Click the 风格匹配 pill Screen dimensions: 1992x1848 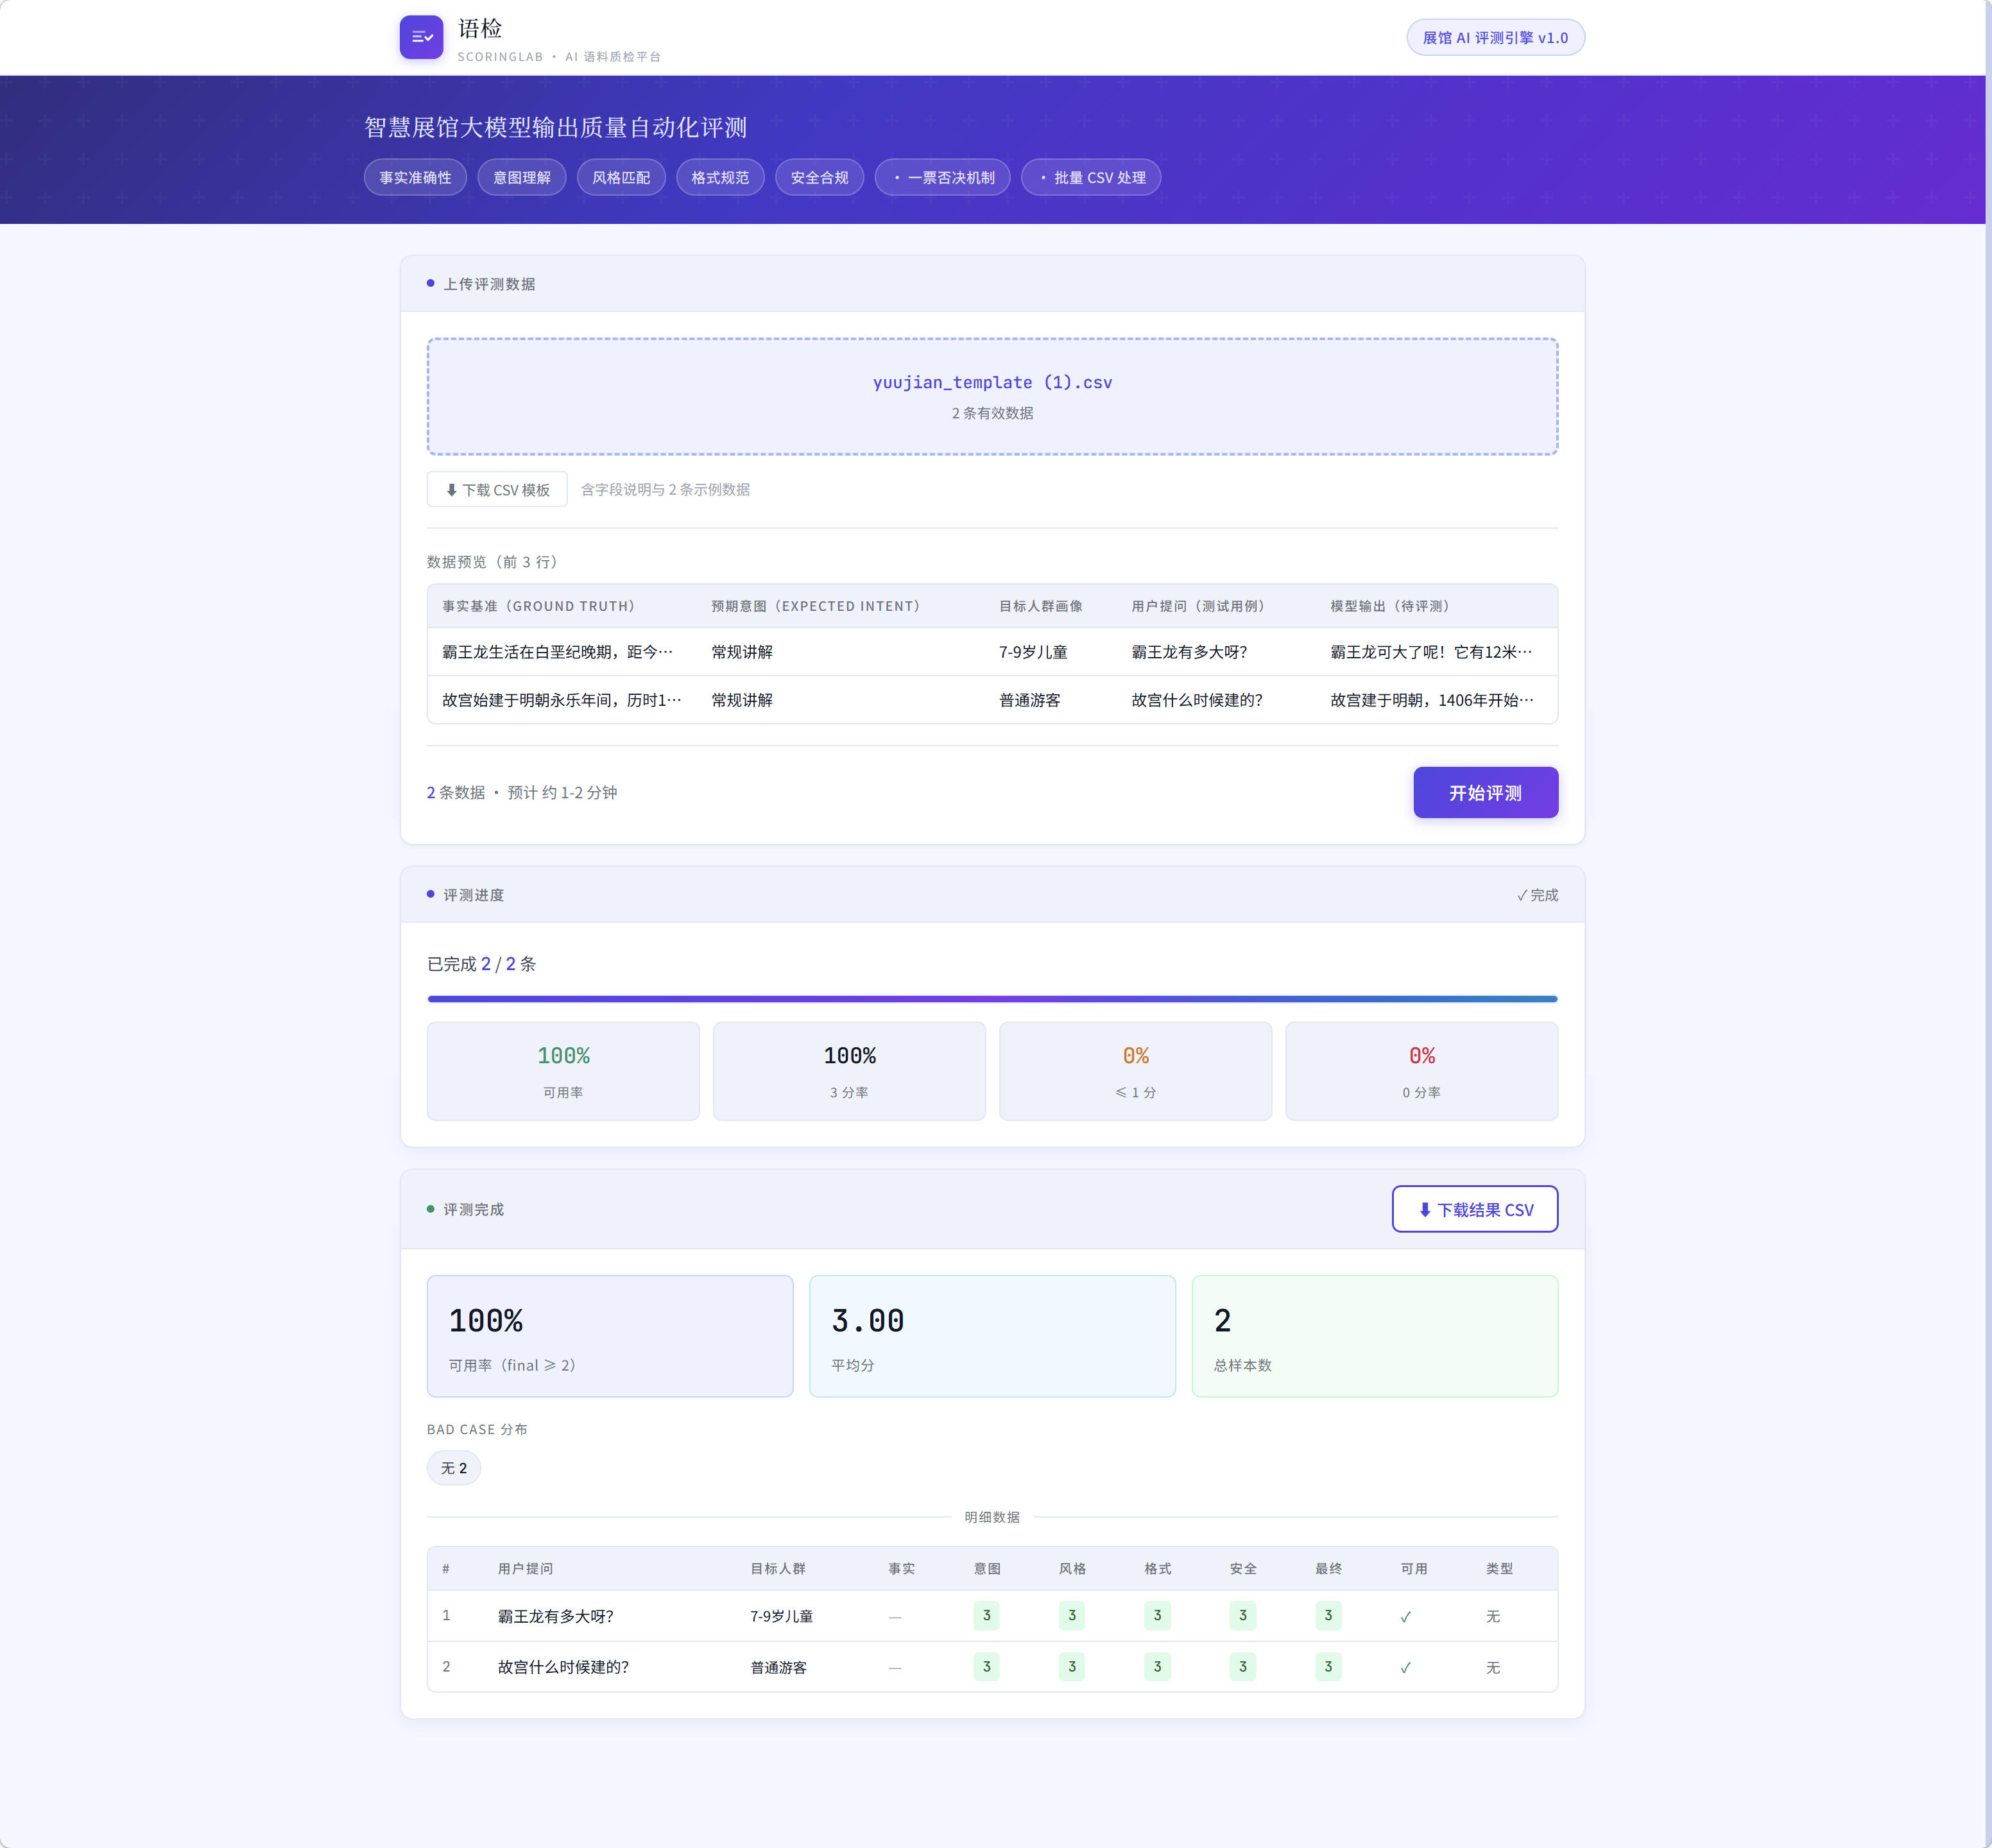point(620,177)
